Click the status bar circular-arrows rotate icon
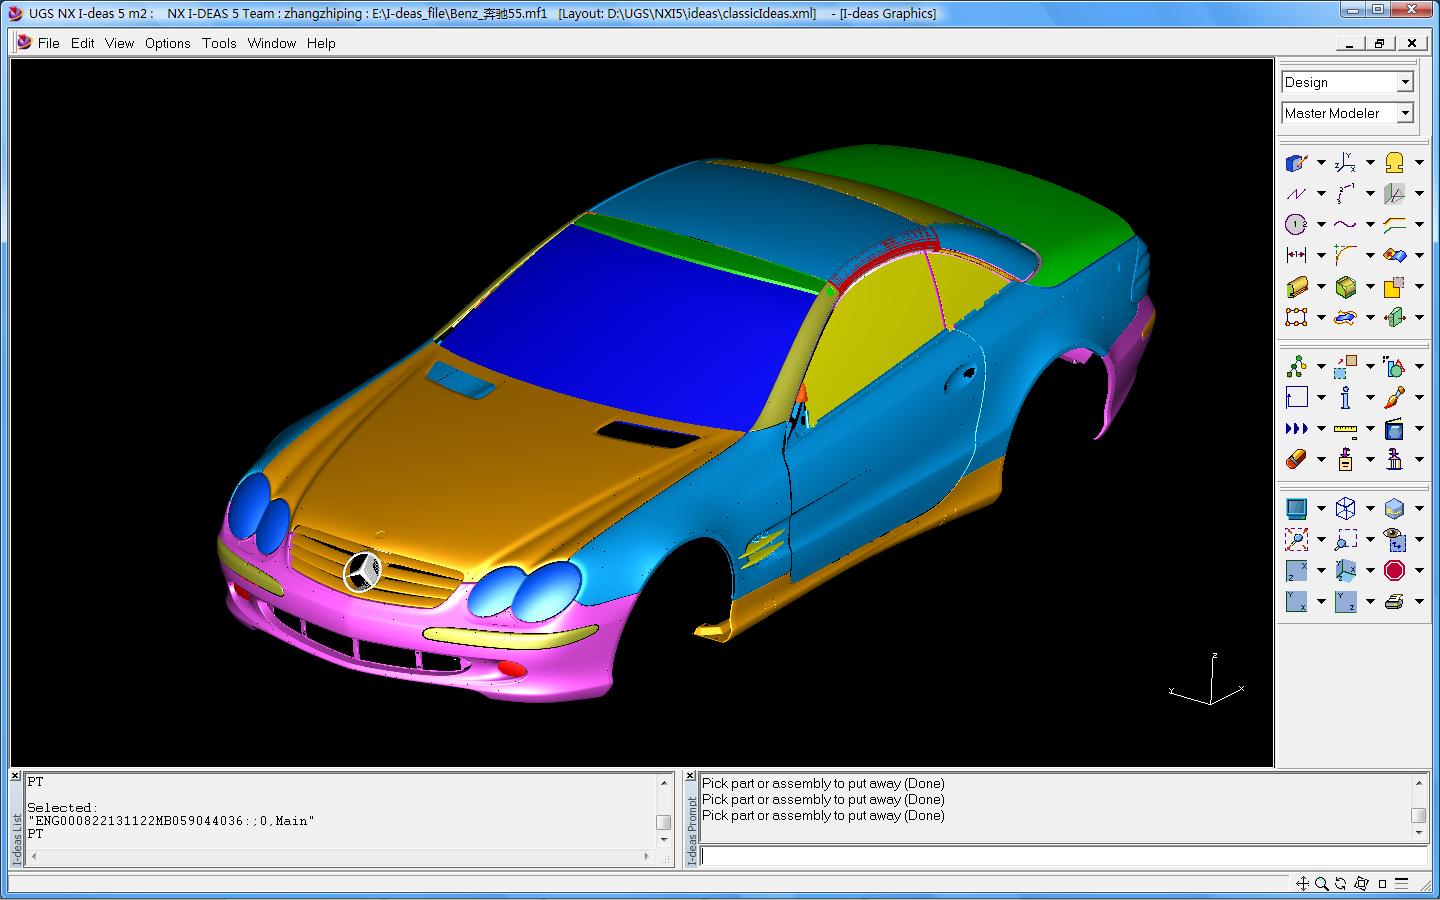Screen dimensions: 1440x900 tap(1341, 883)
